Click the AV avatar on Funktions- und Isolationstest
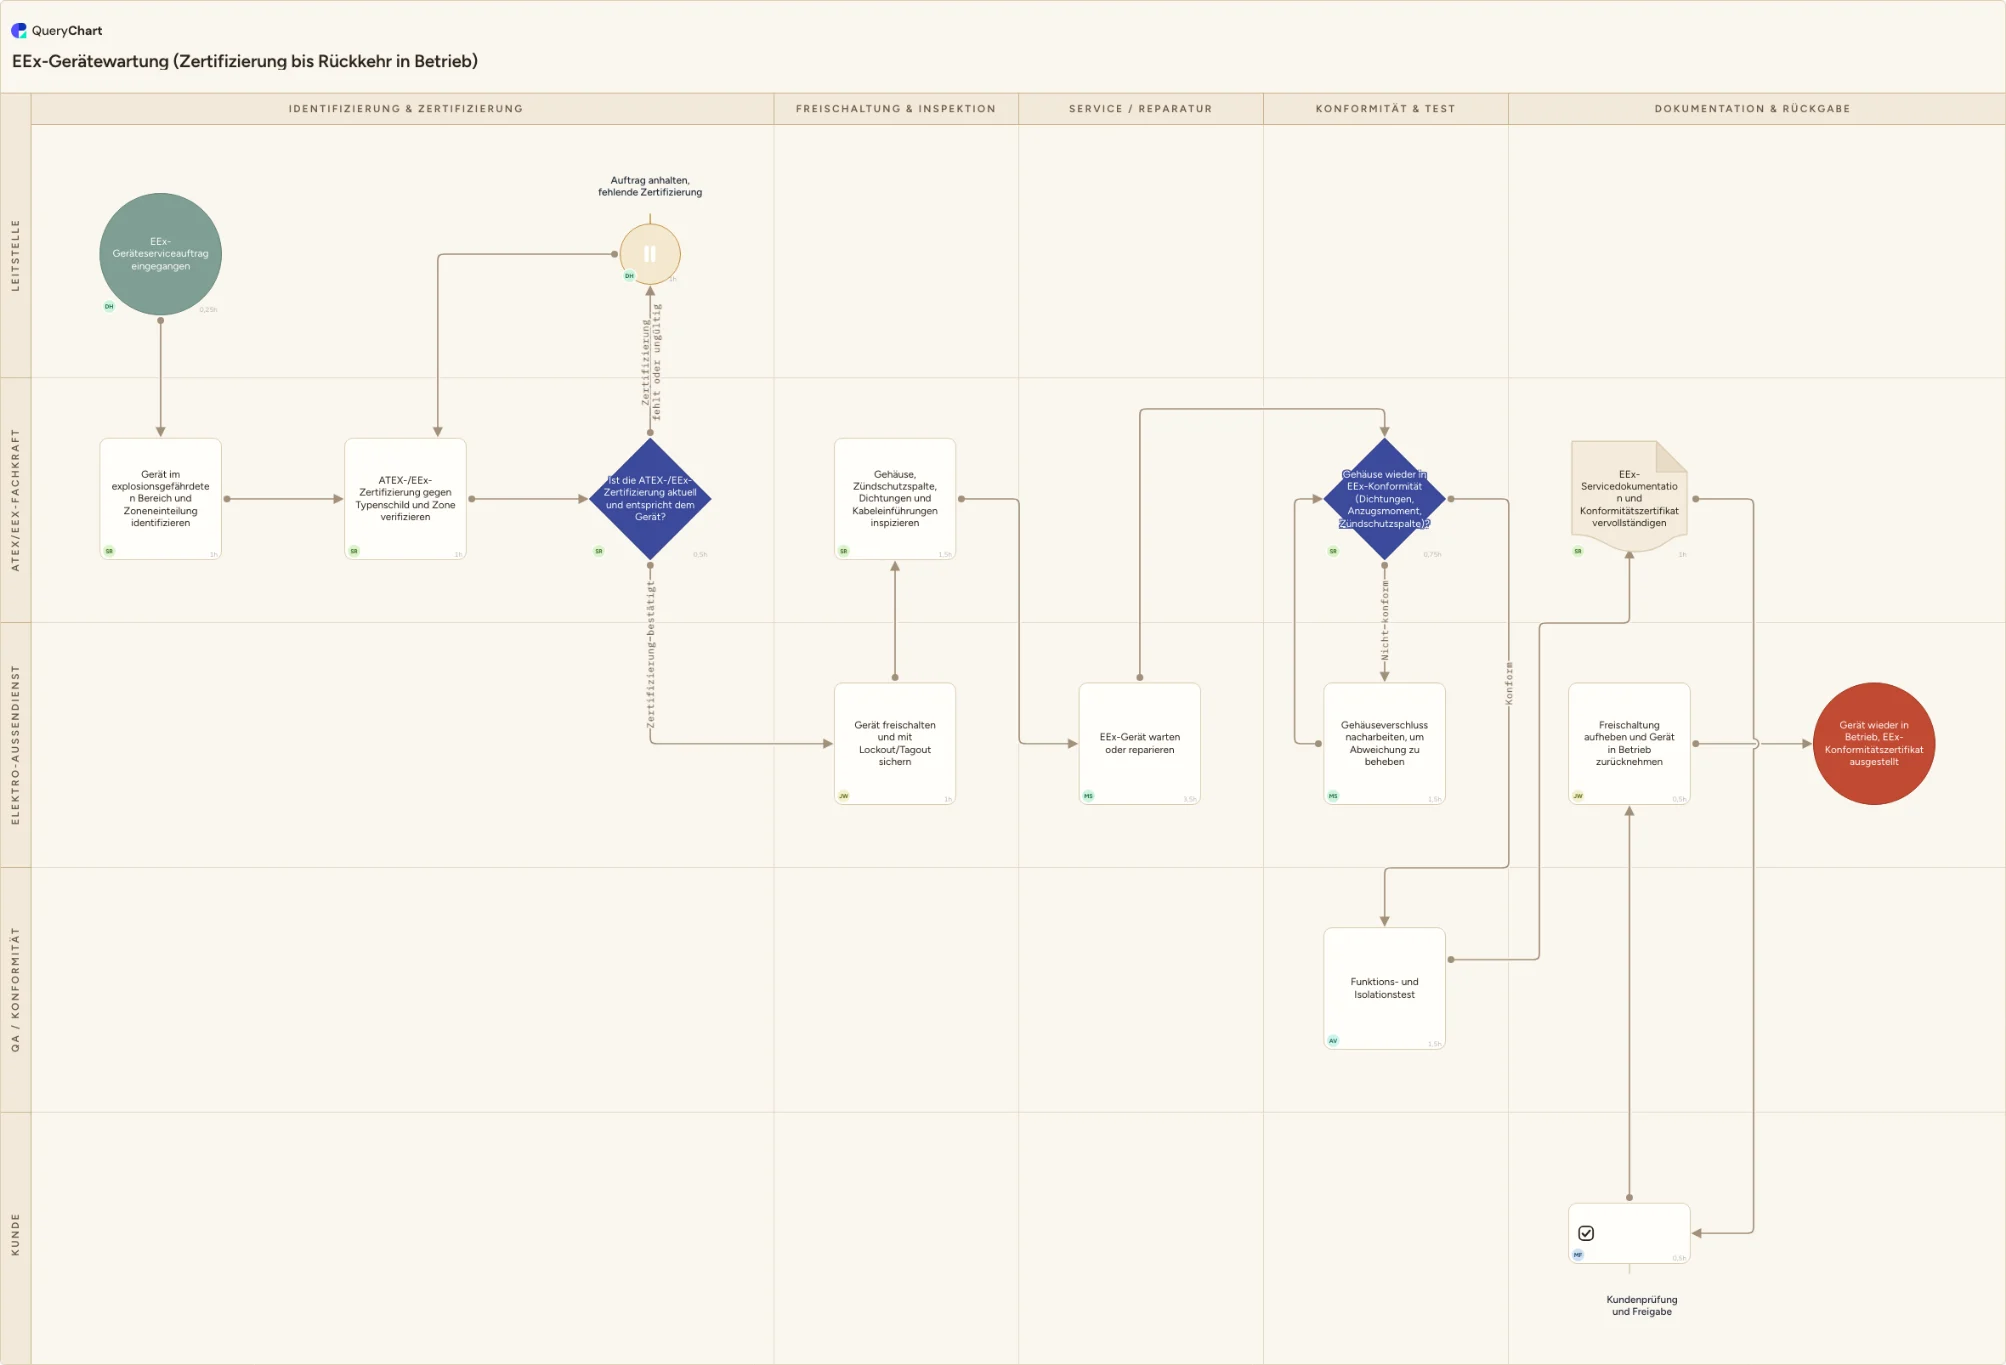 [x=1333, y=1040]
